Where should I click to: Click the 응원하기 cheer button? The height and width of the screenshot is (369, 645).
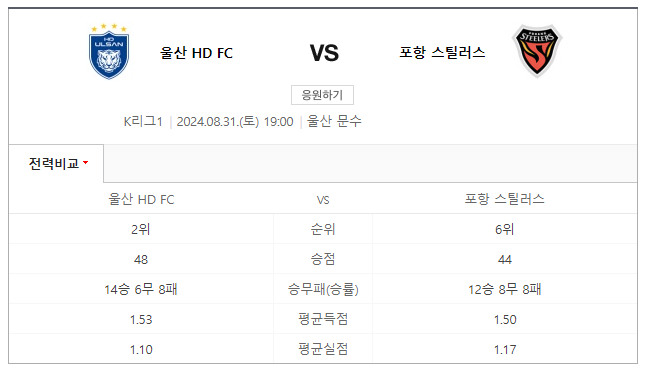point(322,95)
